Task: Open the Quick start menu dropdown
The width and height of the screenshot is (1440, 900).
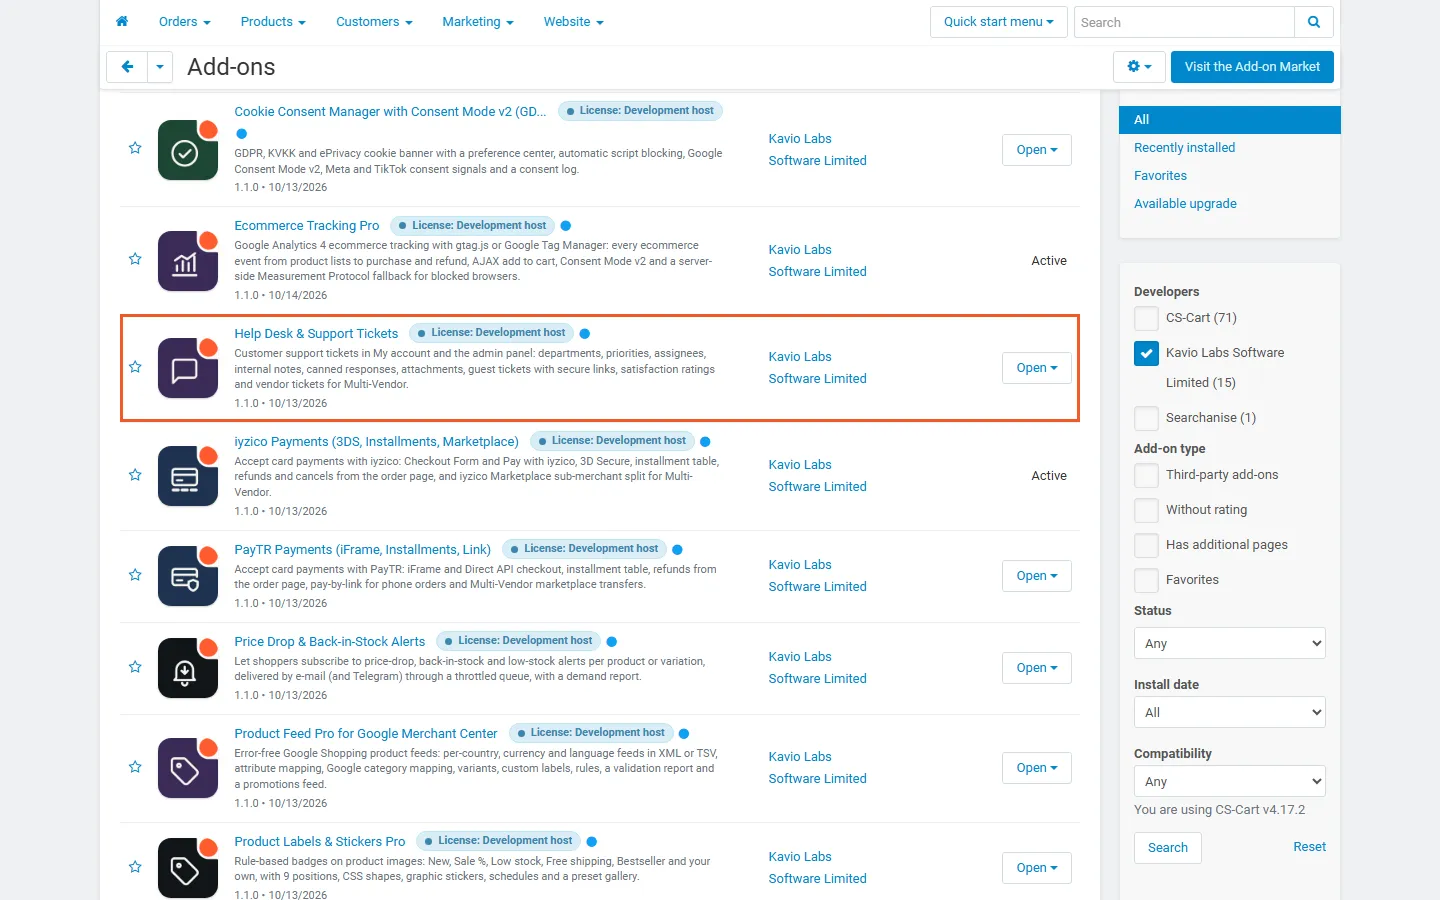Action: click(998, 22)
